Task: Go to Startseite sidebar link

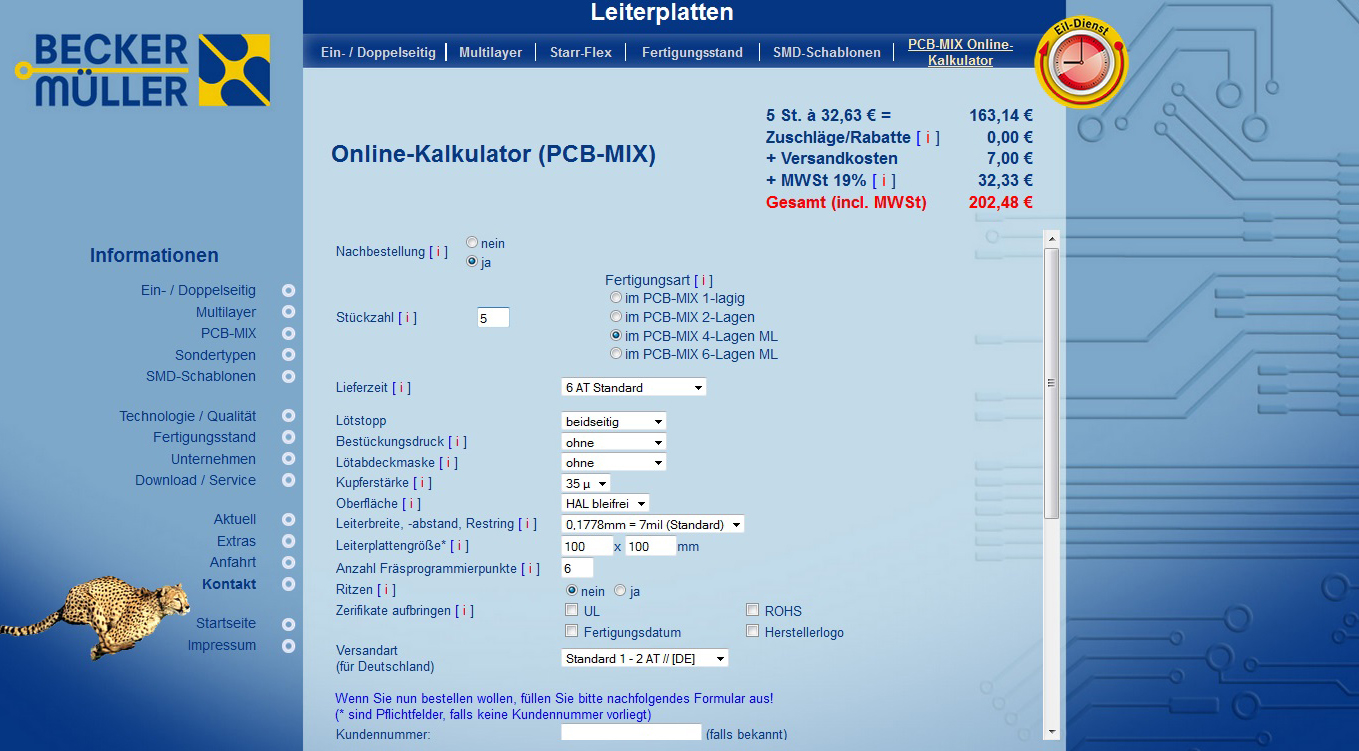Action: pos(226,624)
